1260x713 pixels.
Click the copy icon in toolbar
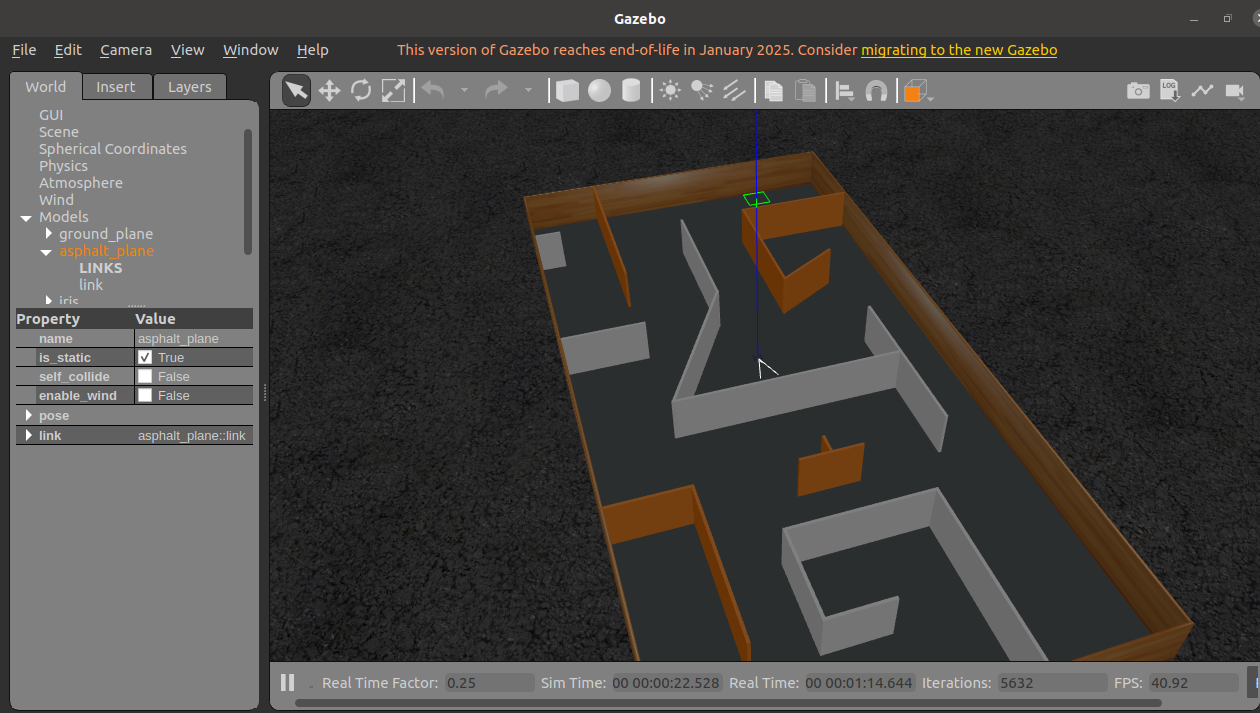pyautogui.click(x=773, y=91)
